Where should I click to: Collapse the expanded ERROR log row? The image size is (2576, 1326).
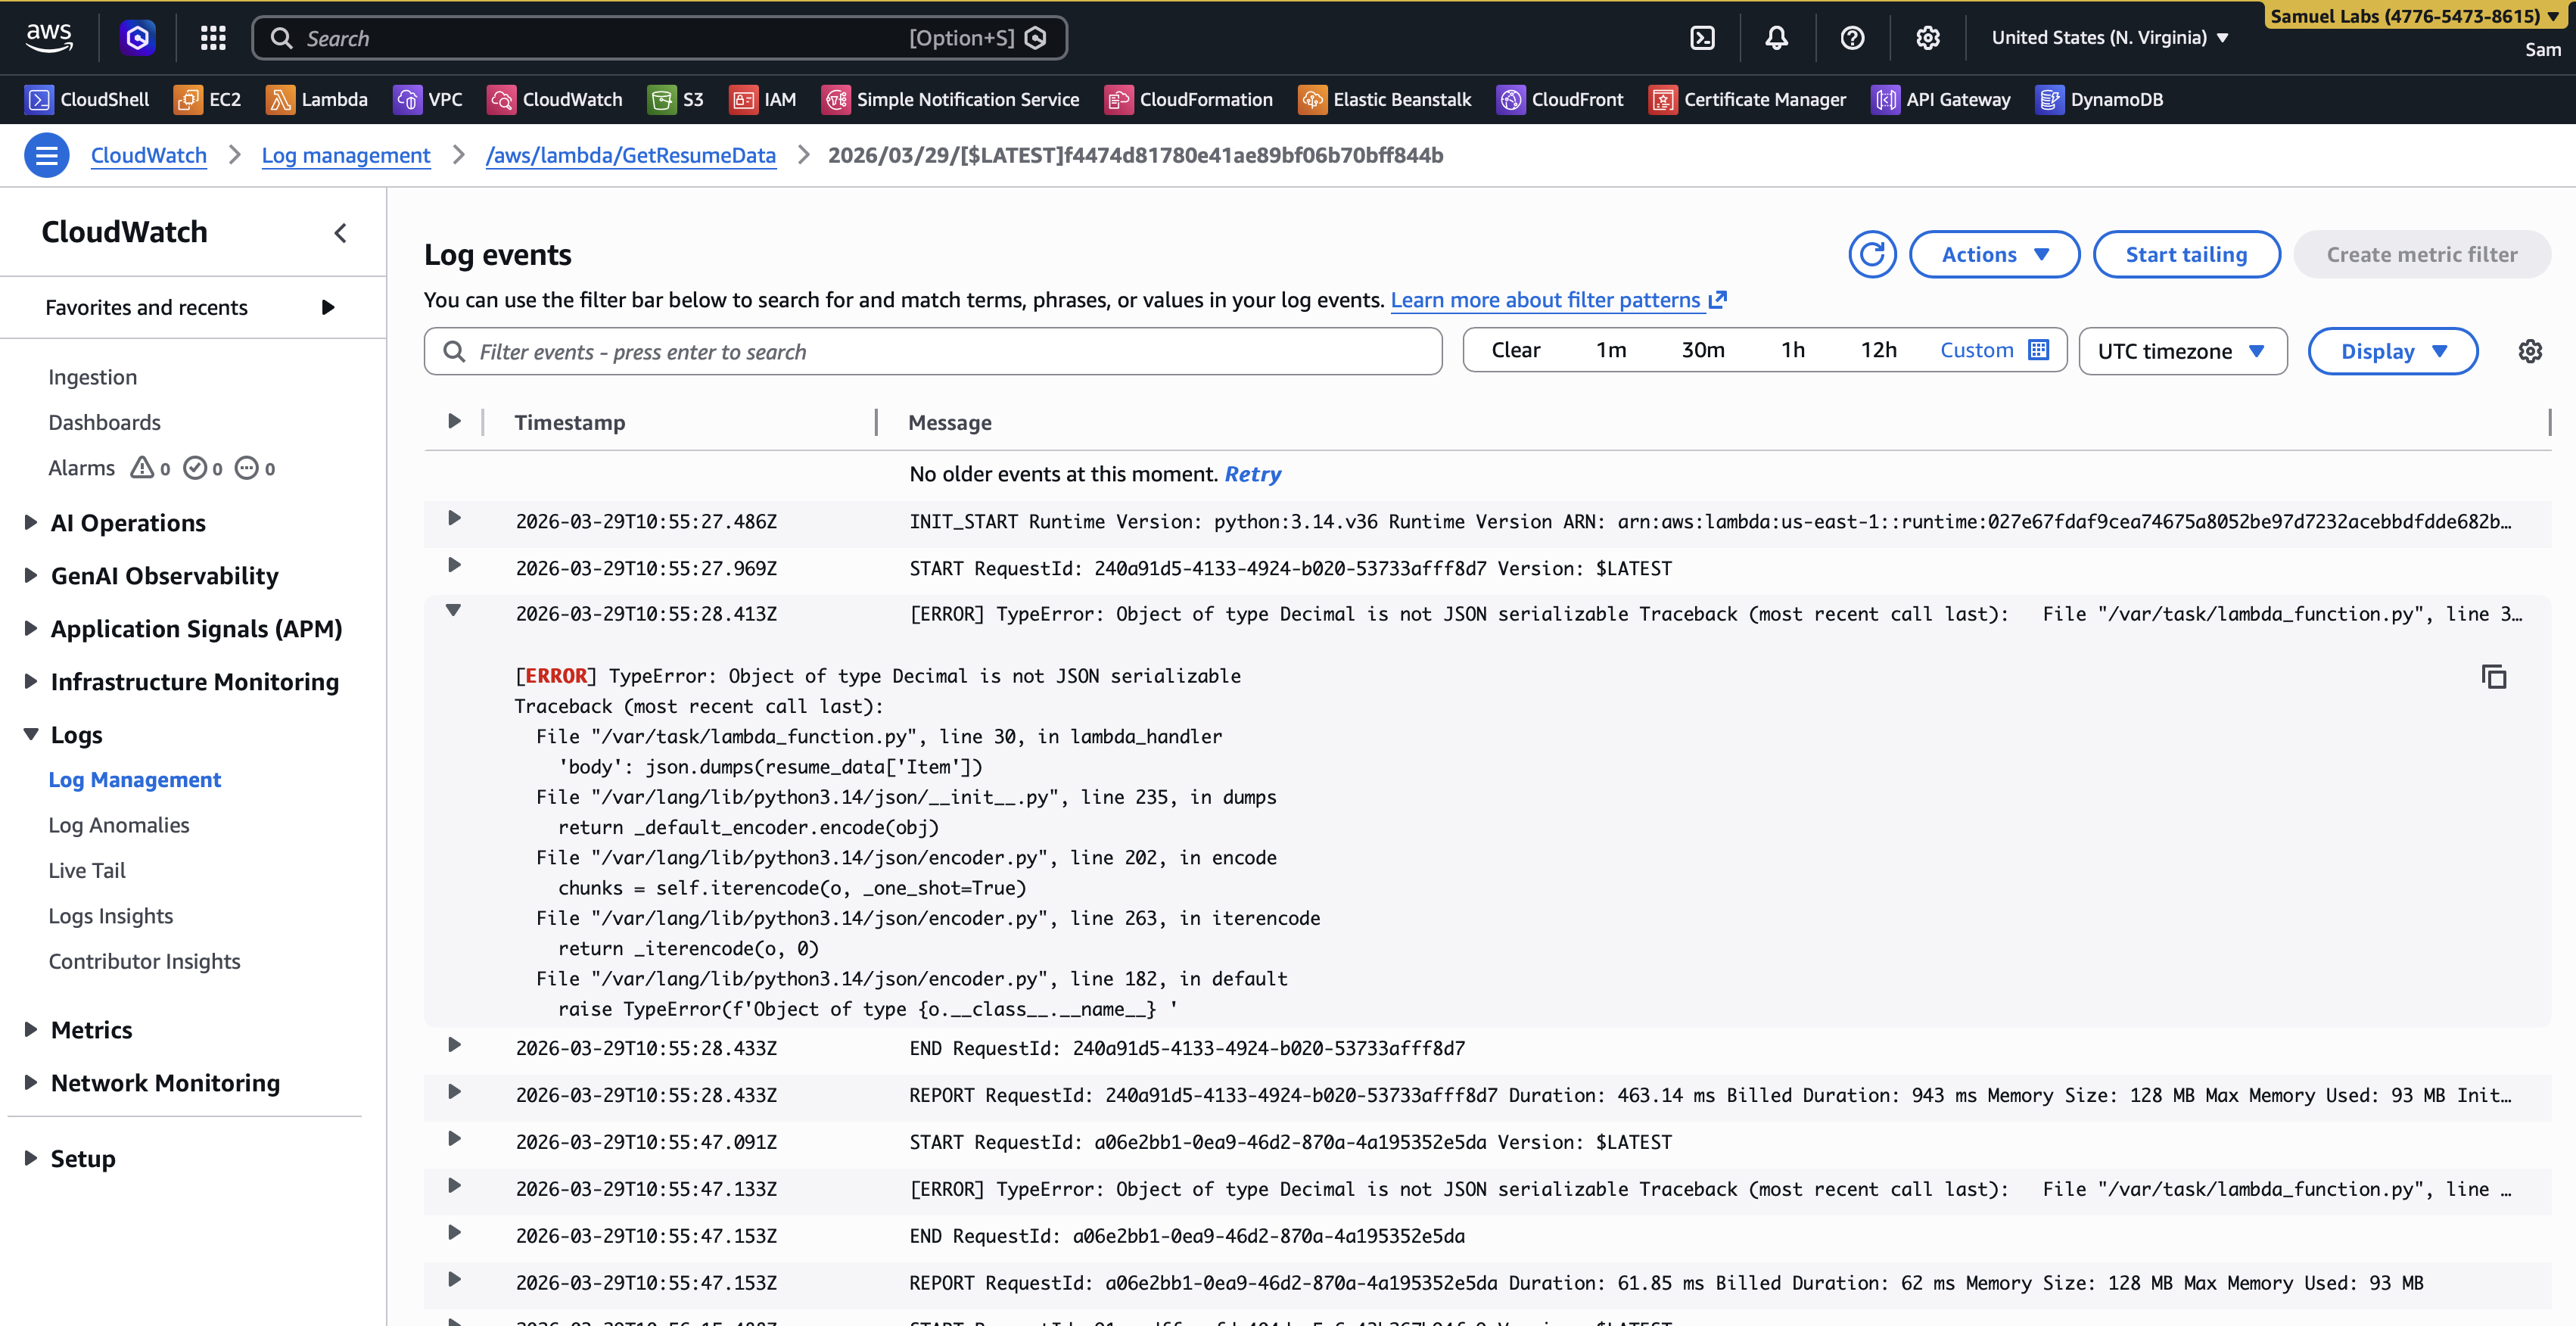(453, 611)
